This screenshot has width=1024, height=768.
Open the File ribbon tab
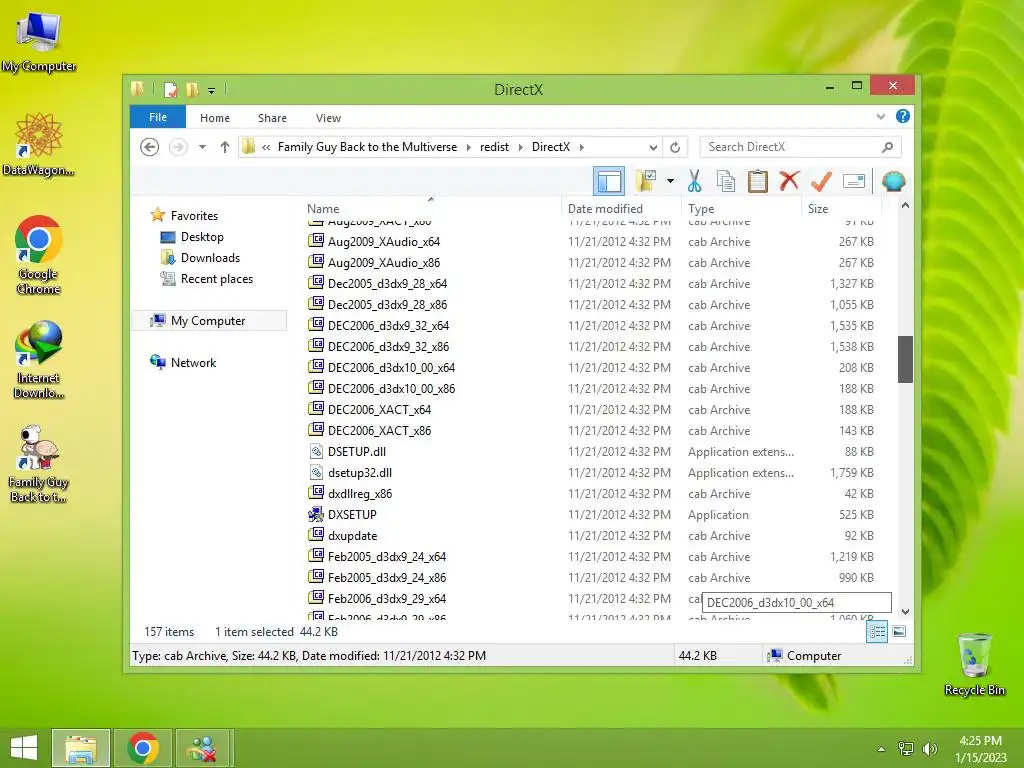tap(157, 117)
